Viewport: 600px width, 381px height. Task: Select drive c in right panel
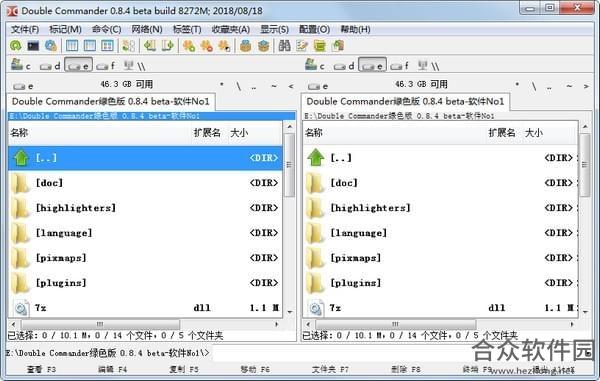(x=315, y=65)
